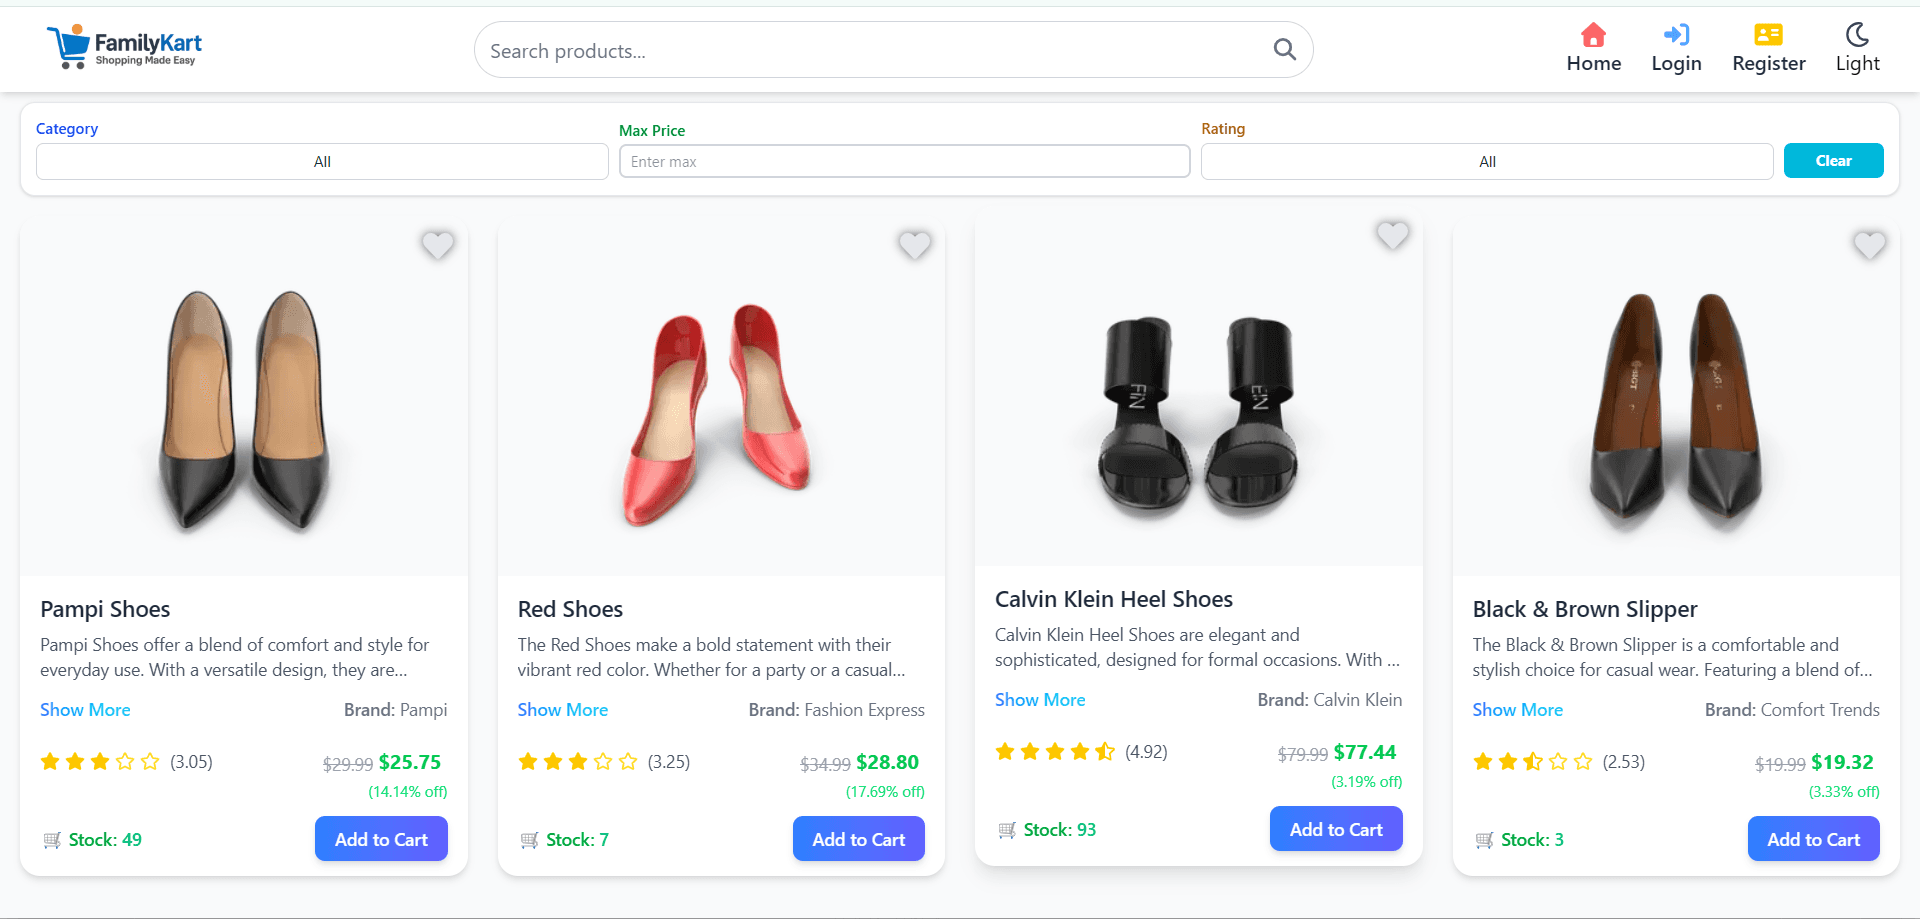The width and height of the screenshot is (1920, 919).
Task: Click the $77.44 discounted price
Action: 1365,752
